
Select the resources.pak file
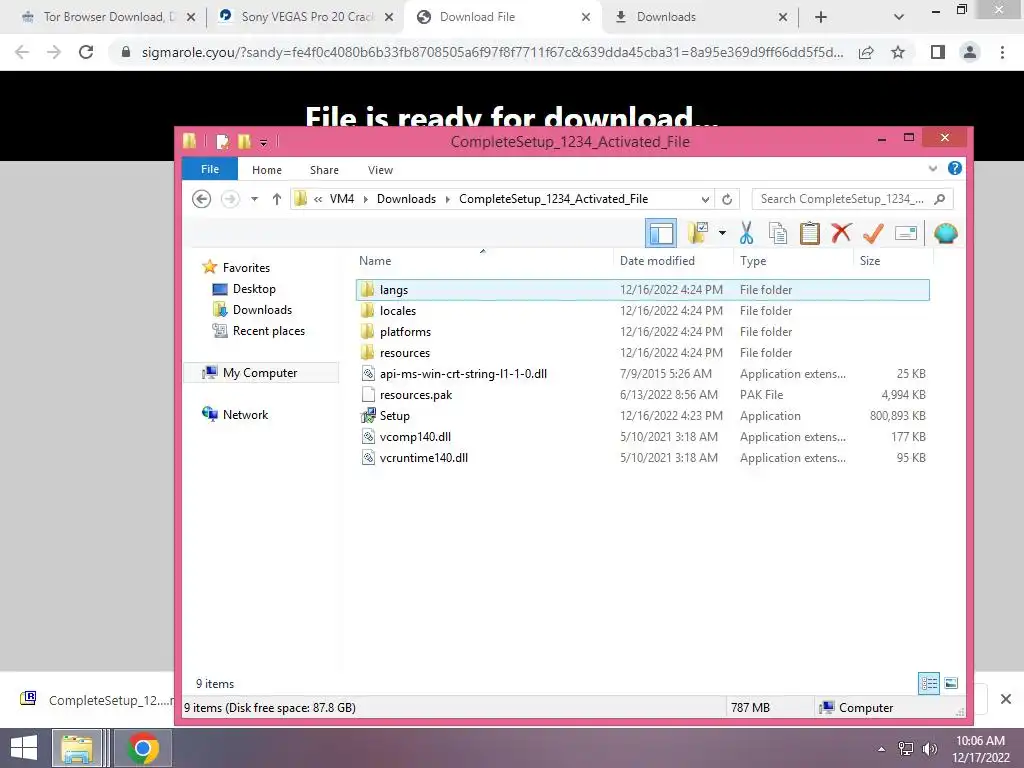click(x=643, y=394)
